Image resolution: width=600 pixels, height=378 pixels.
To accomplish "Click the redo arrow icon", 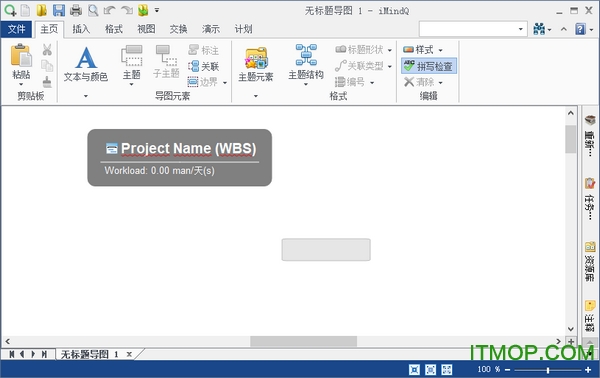I will point(127,10).
